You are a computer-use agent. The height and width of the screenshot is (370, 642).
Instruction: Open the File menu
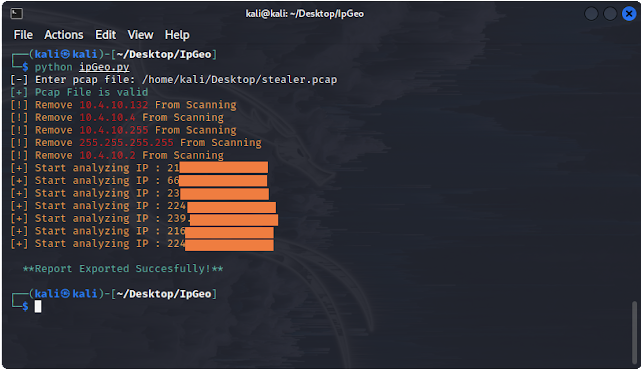point(23,35)
